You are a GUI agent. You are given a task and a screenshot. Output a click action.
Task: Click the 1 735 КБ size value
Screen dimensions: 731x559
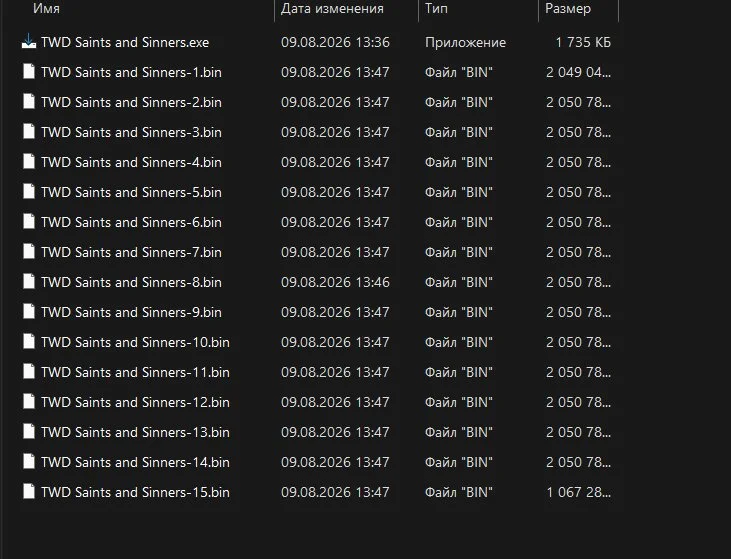(x=583, y=42)
